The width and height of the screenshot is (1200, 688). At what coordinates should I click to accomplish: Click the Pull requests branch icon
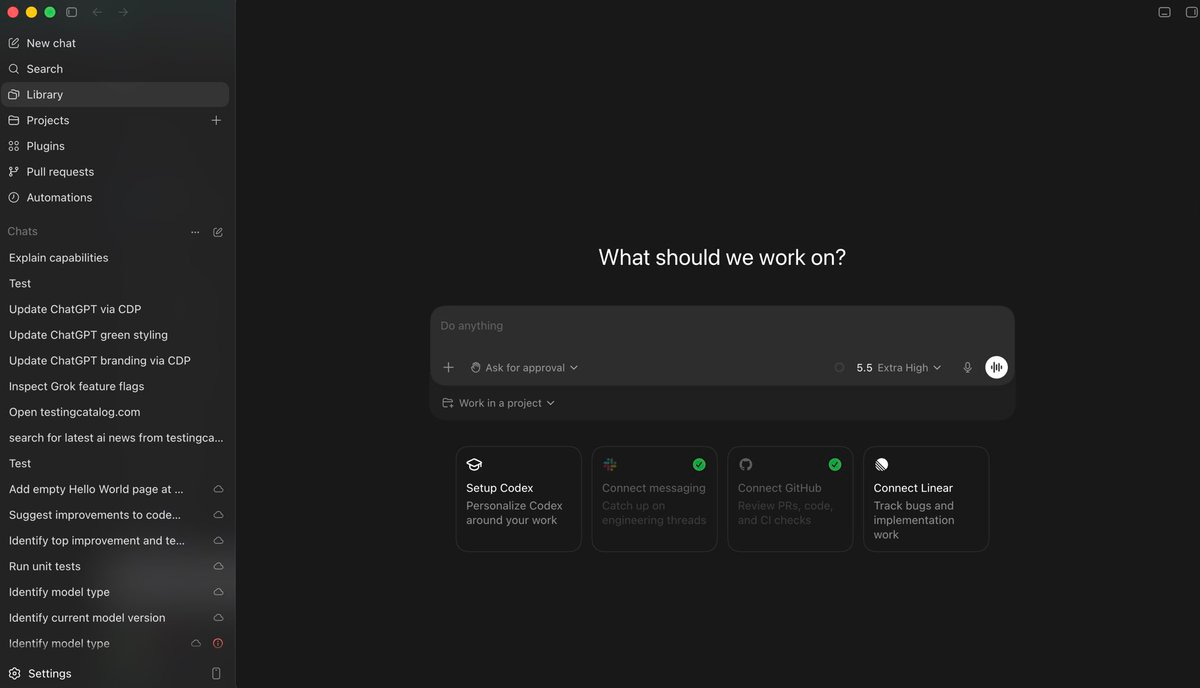click(x=14, y=172)
